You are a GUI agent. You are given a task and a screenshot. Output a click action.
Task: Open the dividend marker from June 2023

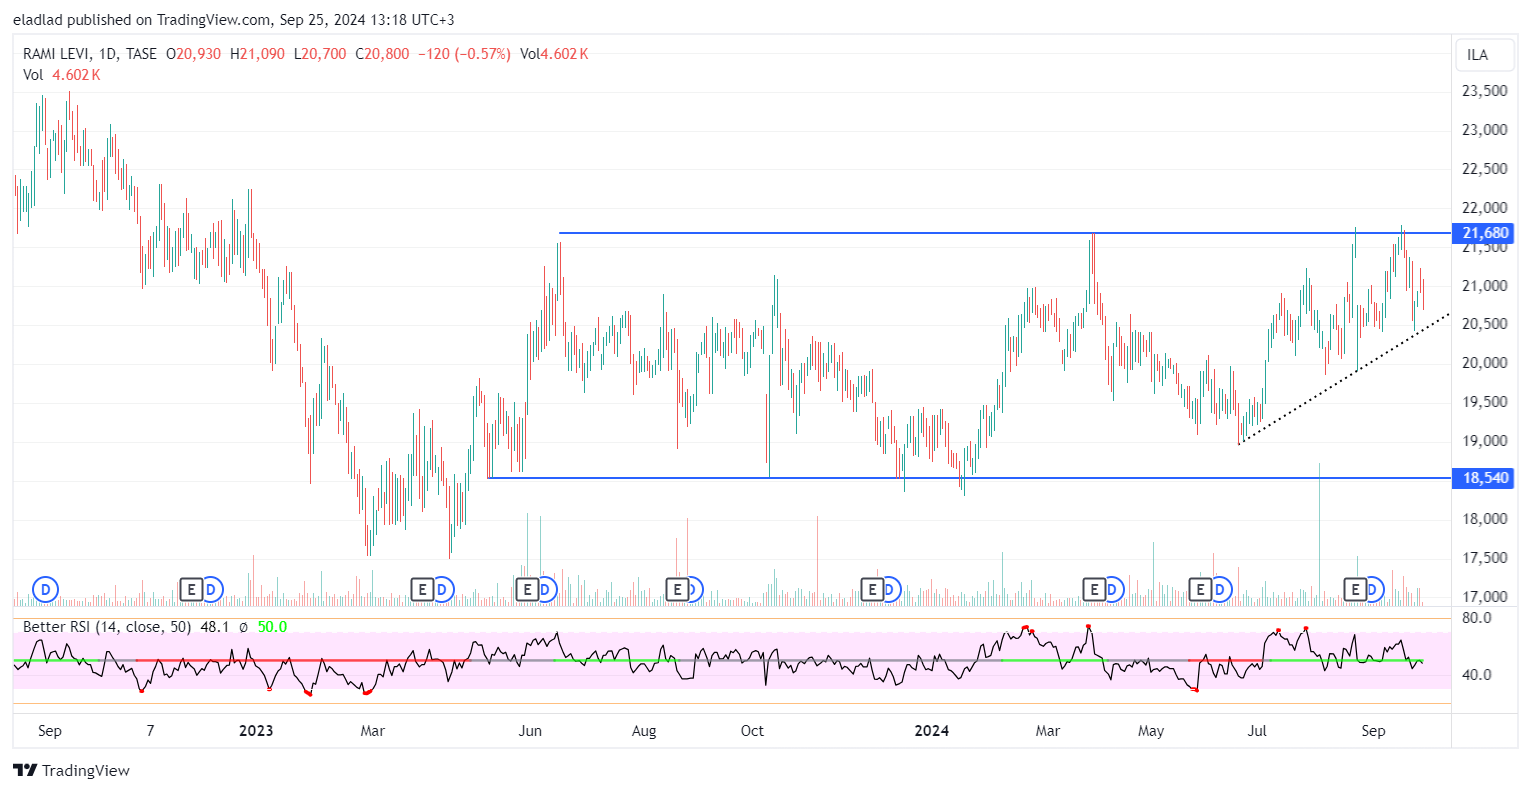point(546,590)
